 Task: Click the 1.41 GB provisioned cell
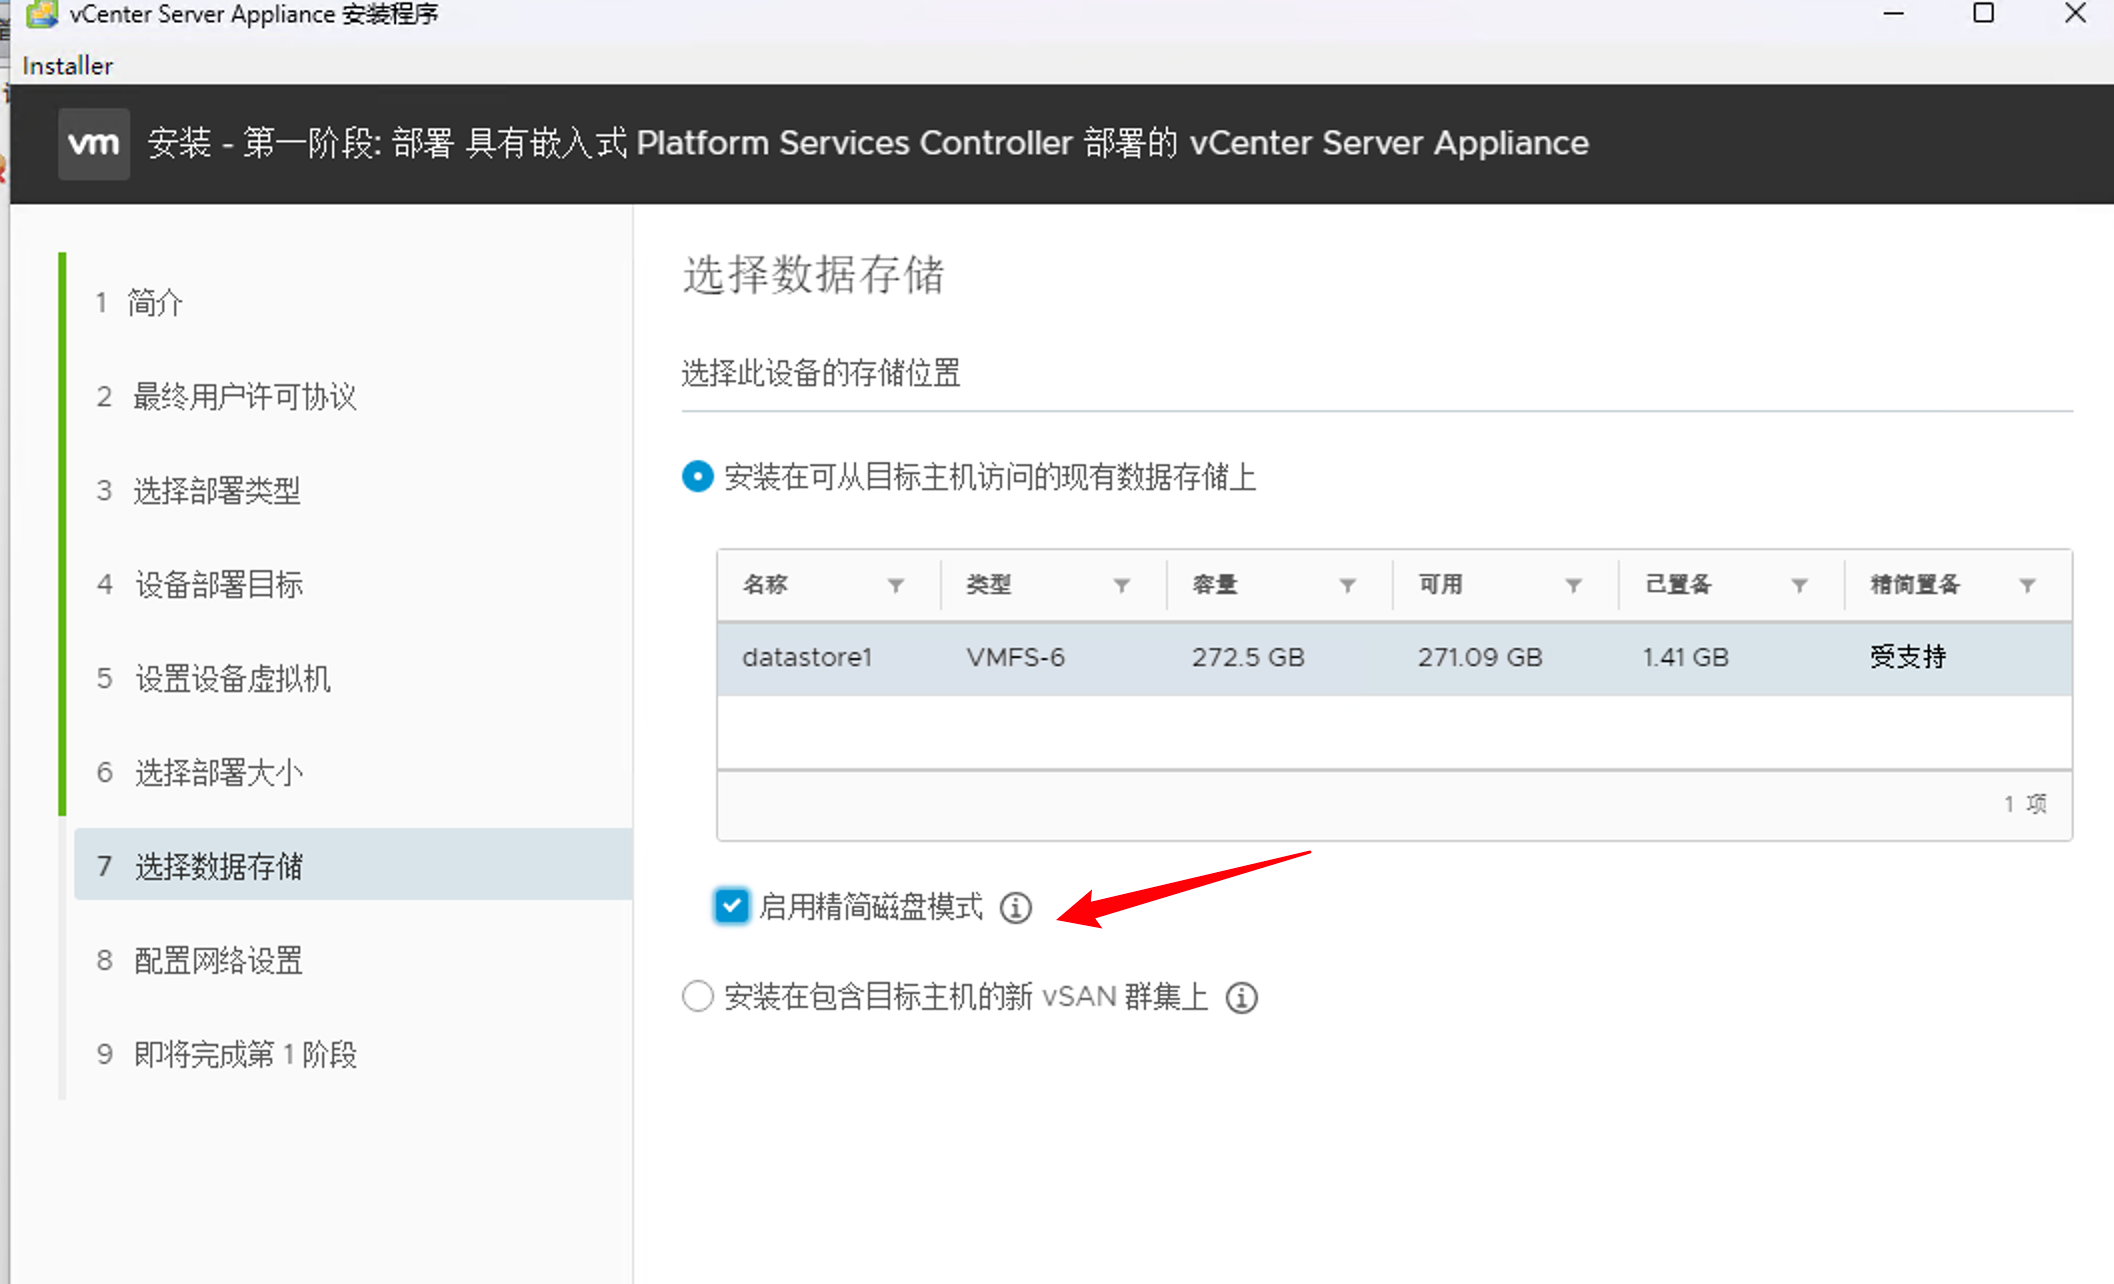click(1686, 658)
